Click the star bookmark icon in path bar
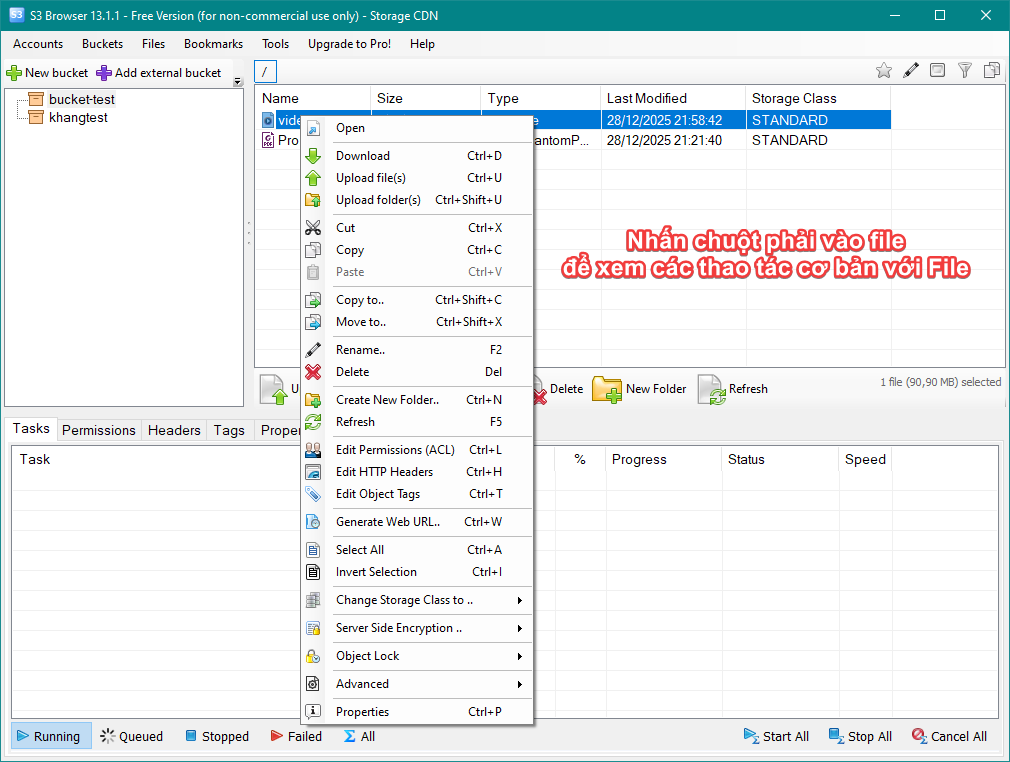Image resolution: width=1010 pixels, height=762 pixels. [884, 70]
